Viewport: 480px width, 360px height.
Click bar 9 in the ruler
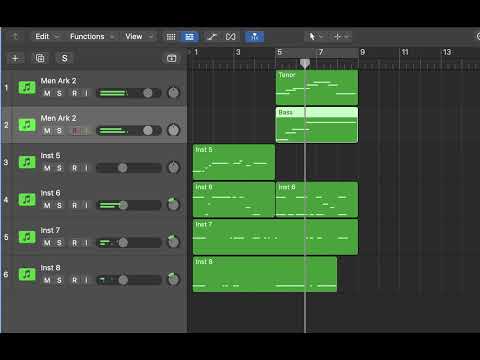pyautogui.click(x=363, y=52)
